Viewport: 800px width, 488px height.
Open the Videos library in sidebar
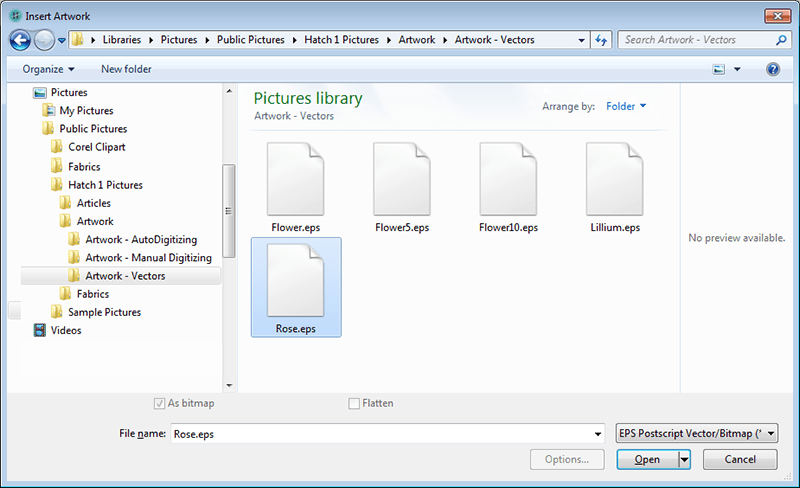coord(65,330)
